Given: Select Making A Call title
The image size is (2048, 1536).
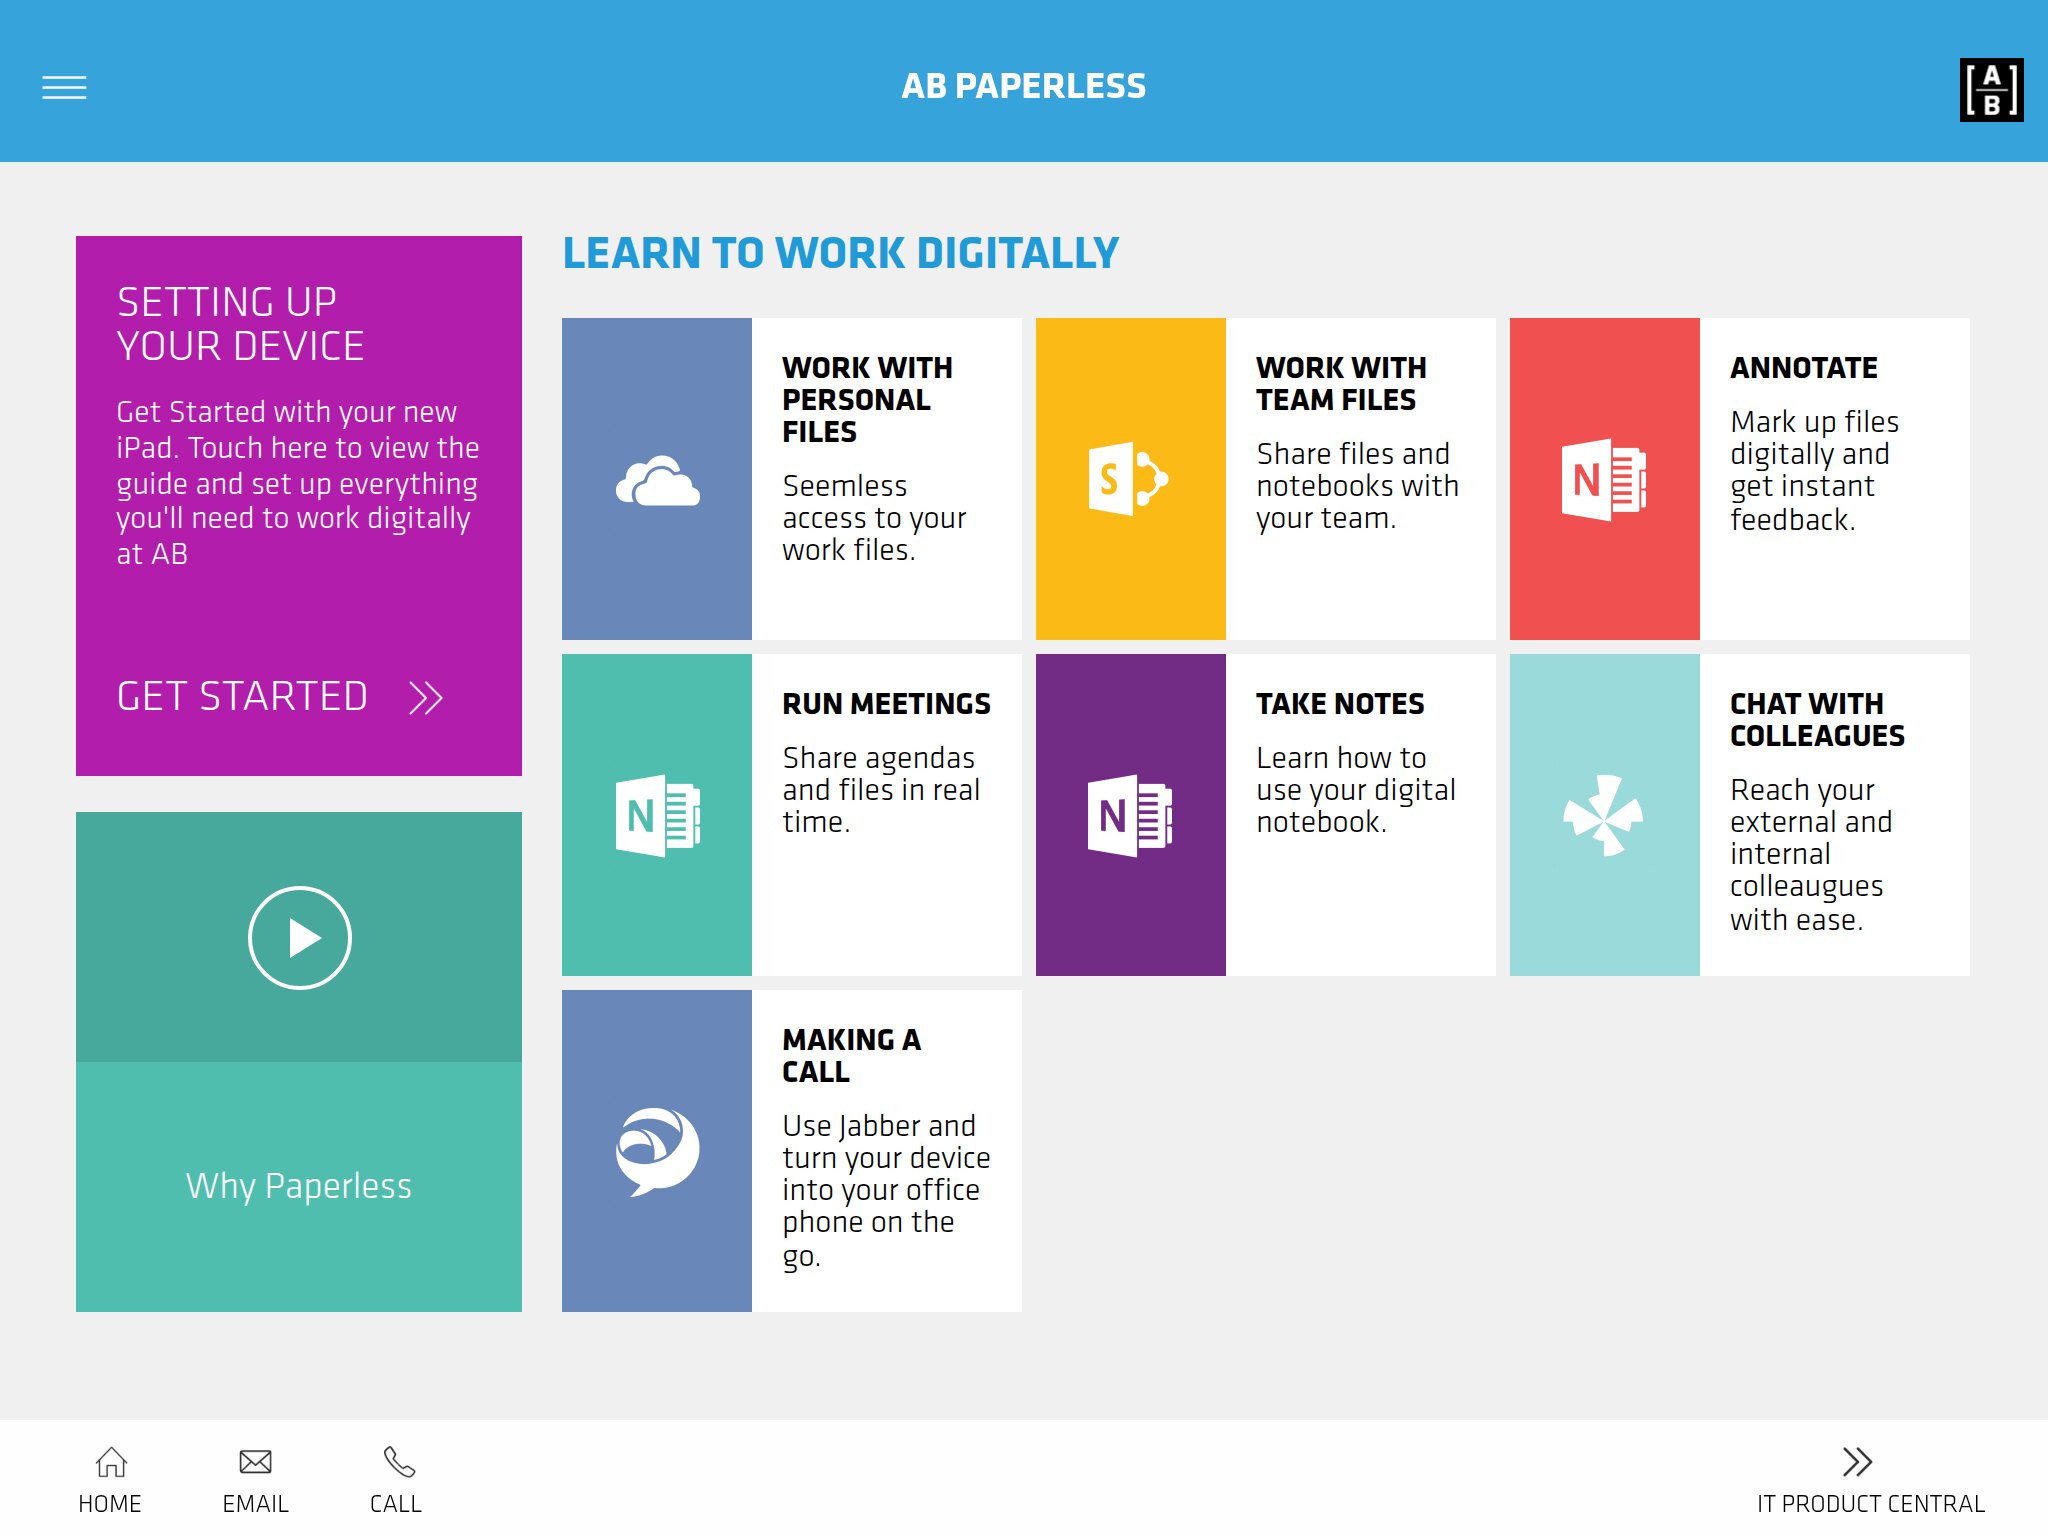Looking at the screenshot, I should tap(851, 1055).
